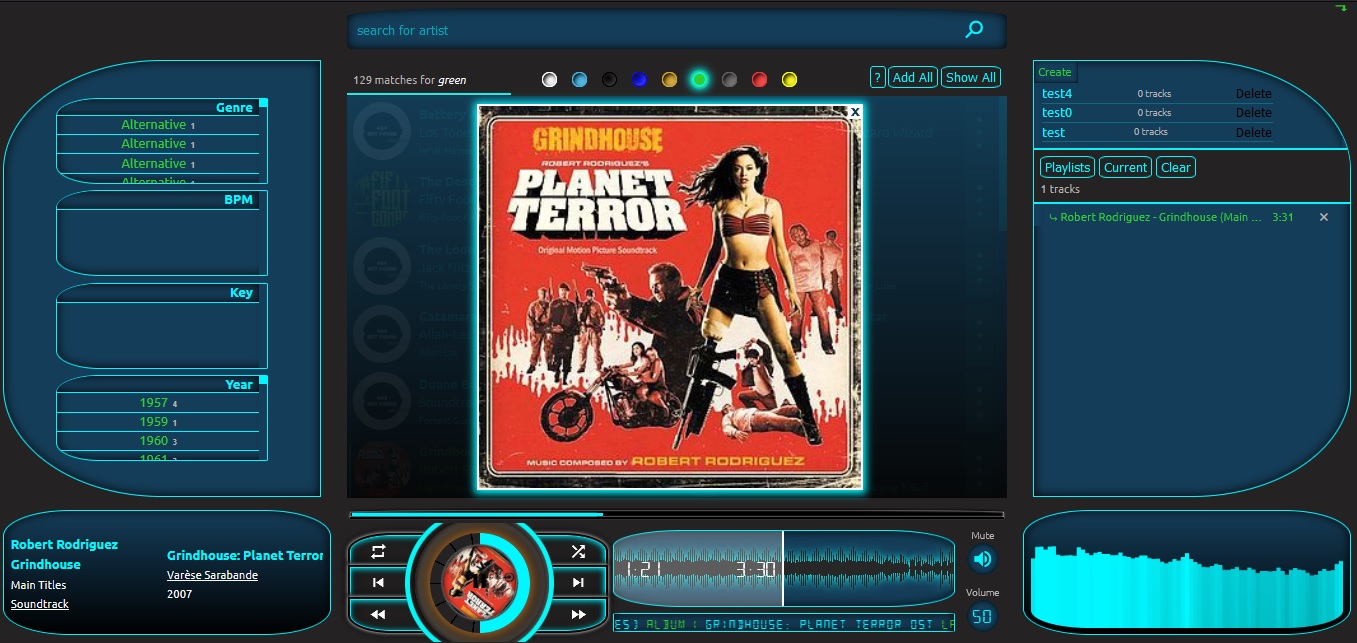Select the white color theme swatch
Viewport: 1357px width, 643px height.
[x=549, y=79]
